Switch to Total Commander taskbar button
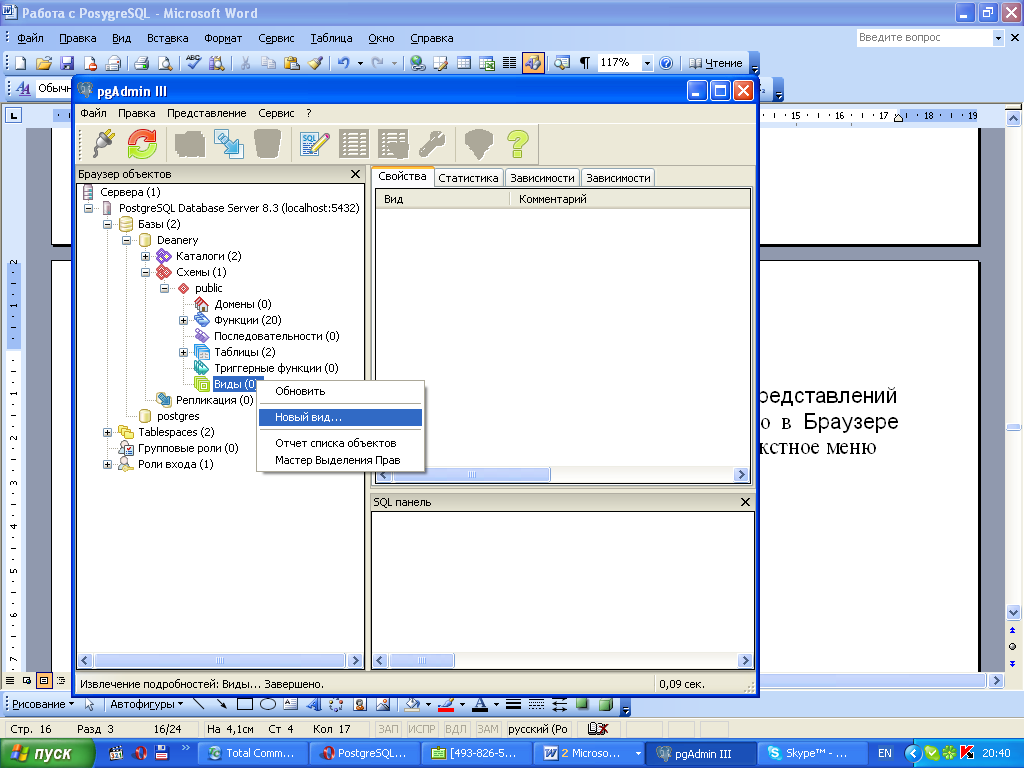This screenshot has height=768, width=1024. (x=252, y=753)
